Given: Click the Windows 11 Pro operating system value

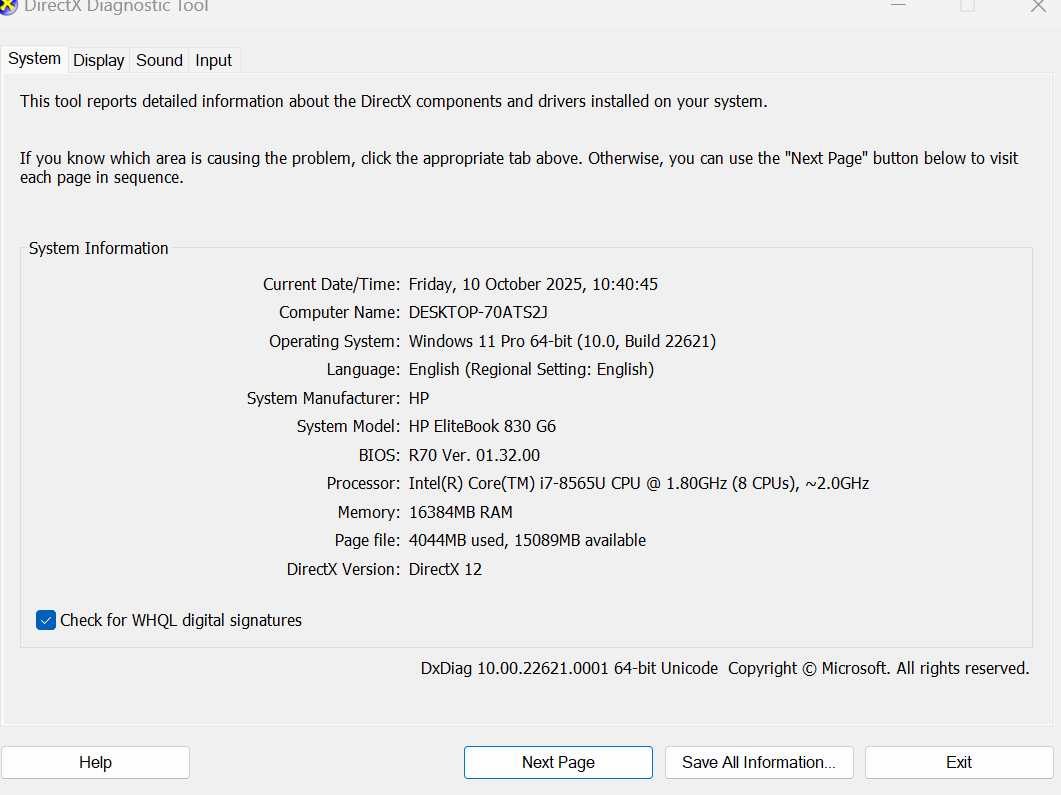Looking at the screenshot, I should point(562,341).
